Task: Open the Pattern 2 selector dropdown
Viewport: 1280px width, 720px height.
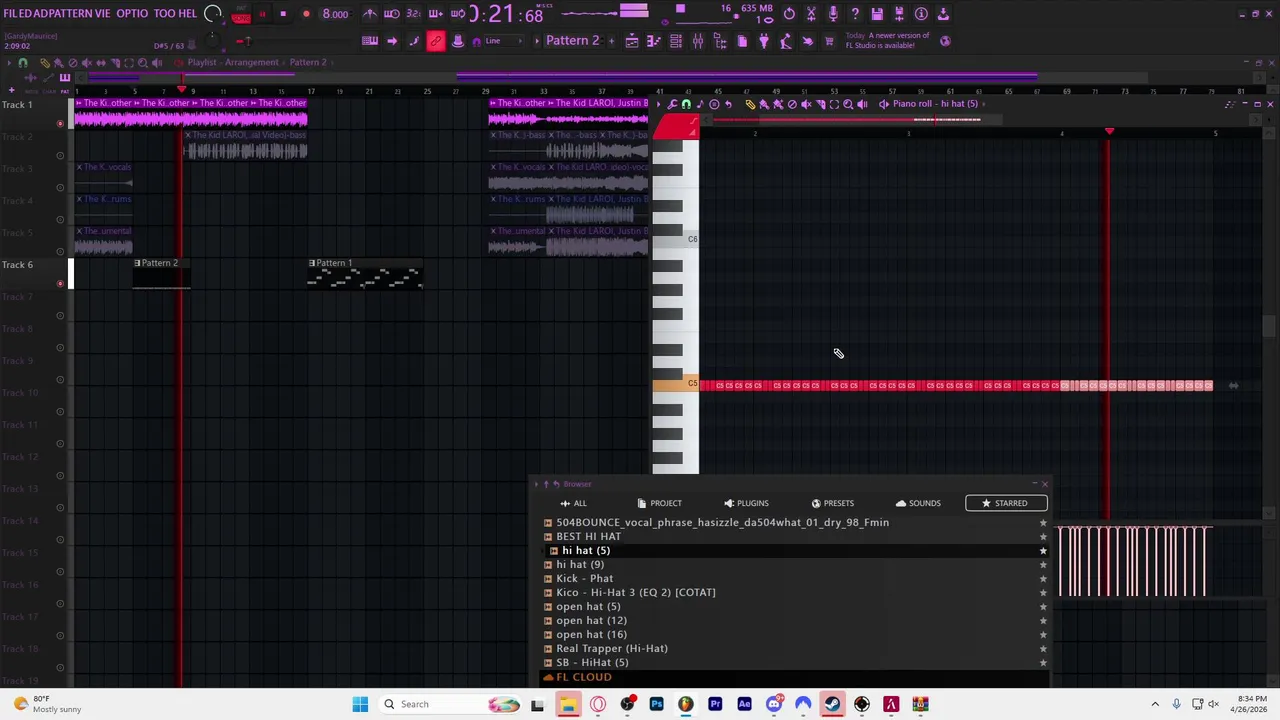Action: point(572,41)
